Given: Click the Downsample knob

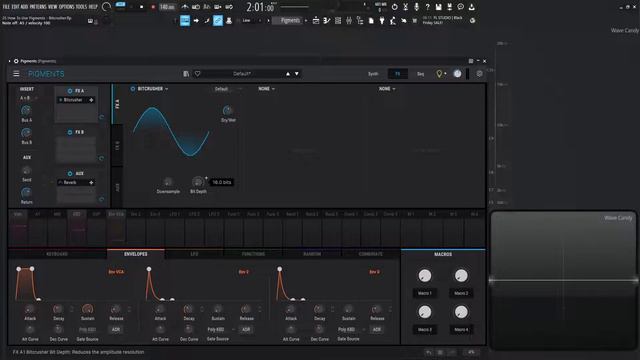Looking at the screenshot, I should (168, 182).
